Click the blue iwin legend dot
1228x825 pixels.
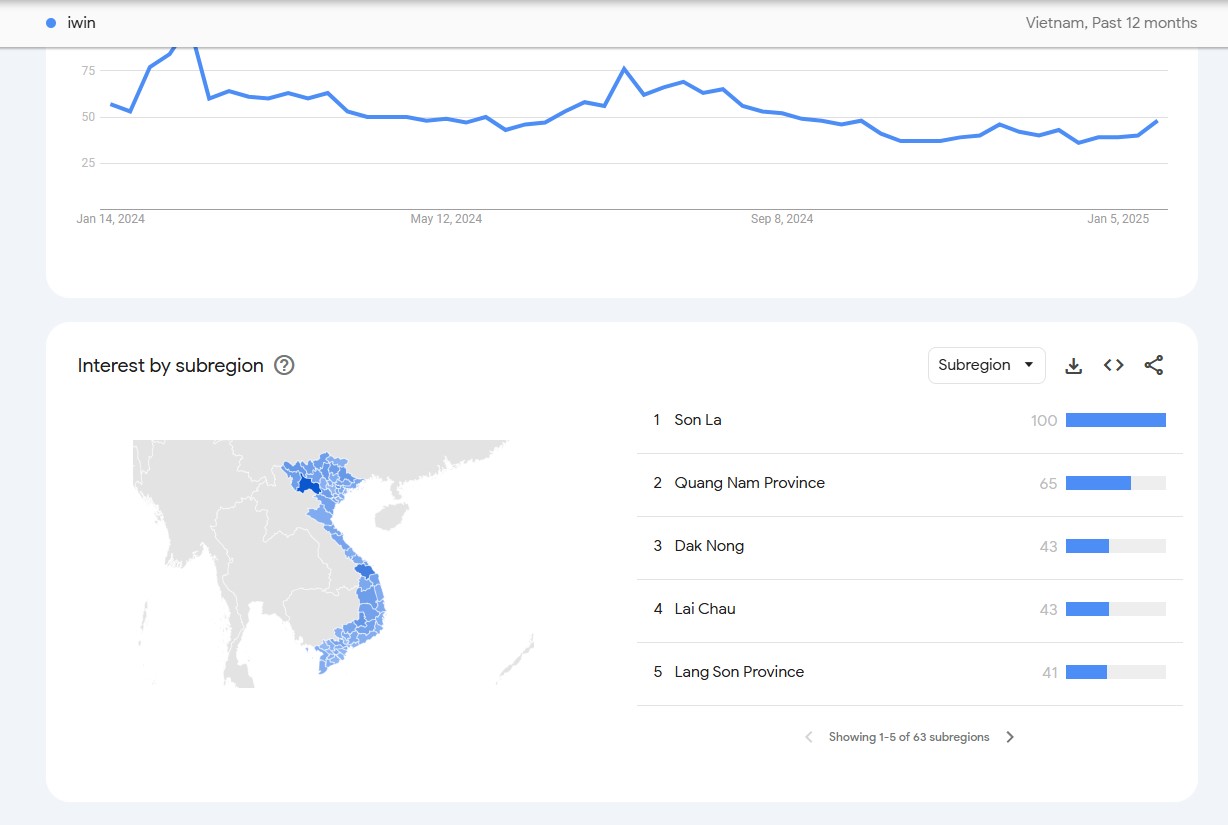tap(51, 22)
